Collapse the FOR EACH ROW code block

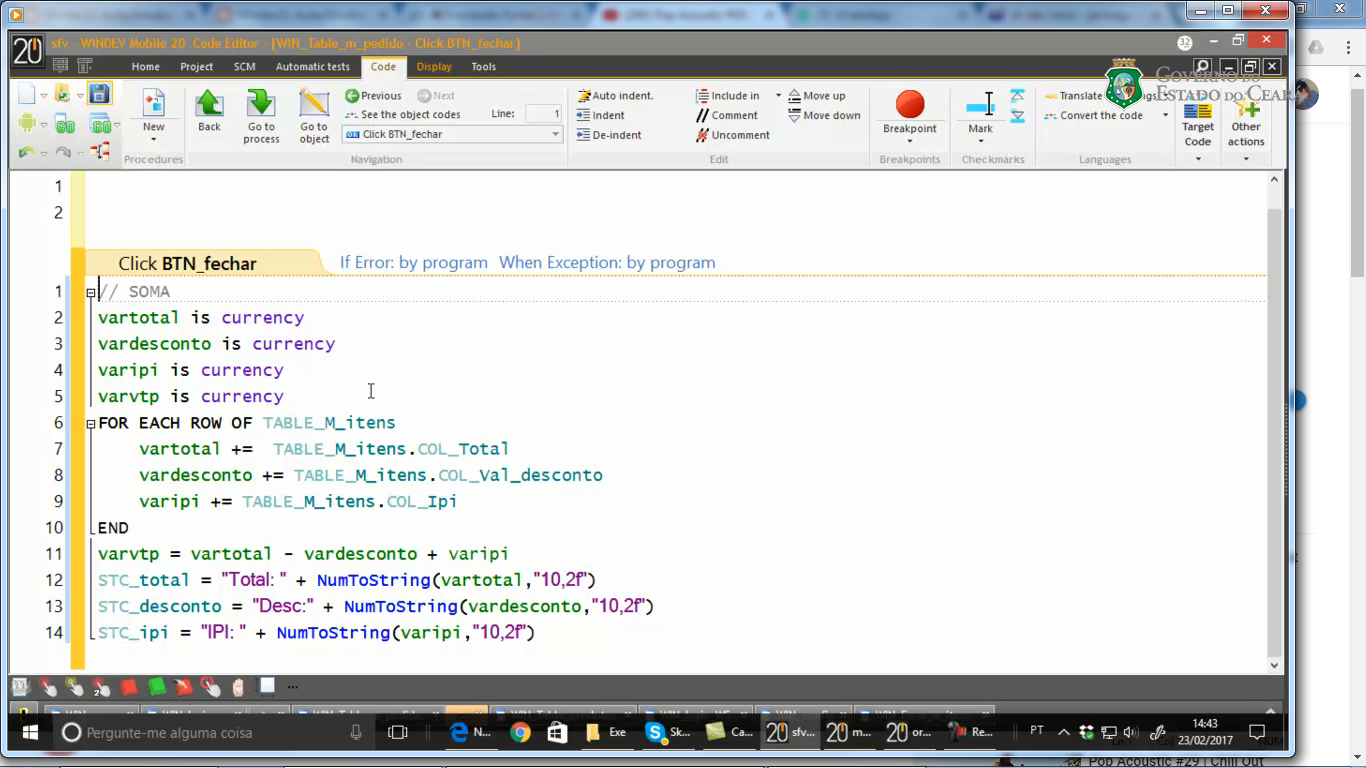pos(91,424)
